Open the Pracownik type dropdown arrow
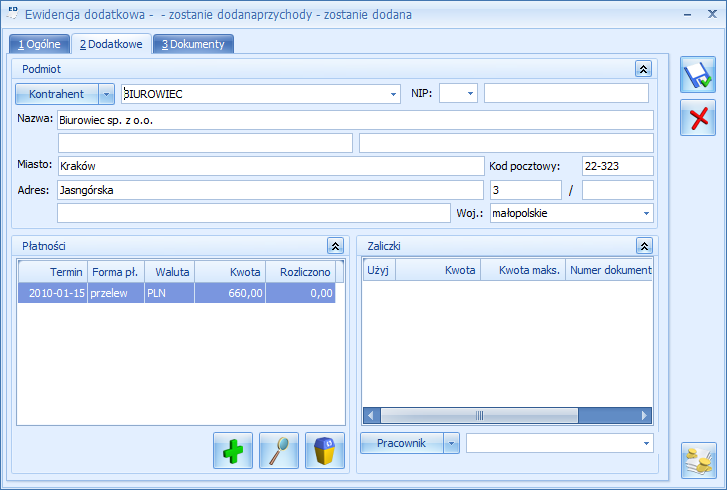The height and width of the screenshot is (490, 727). (451, 443)
